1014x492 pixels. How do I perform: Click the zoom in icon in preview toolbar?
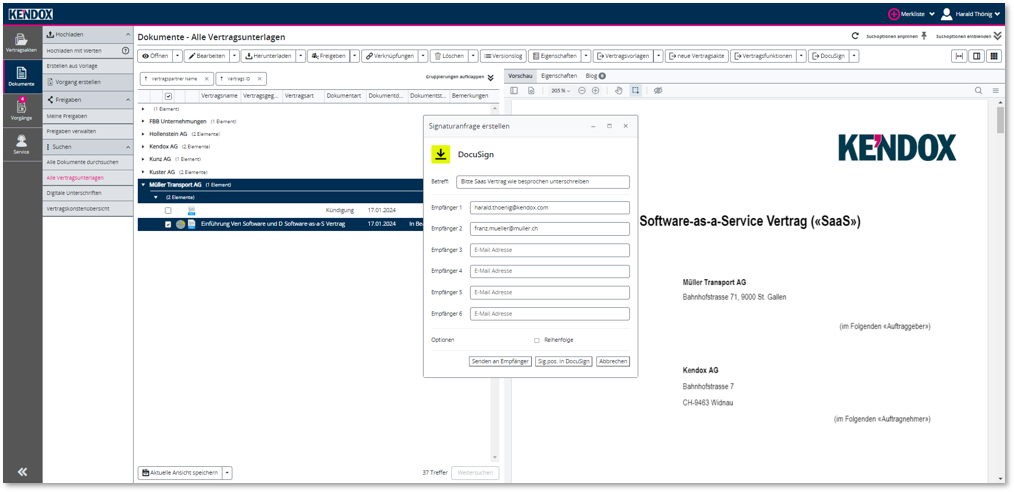tap(596, 91)
